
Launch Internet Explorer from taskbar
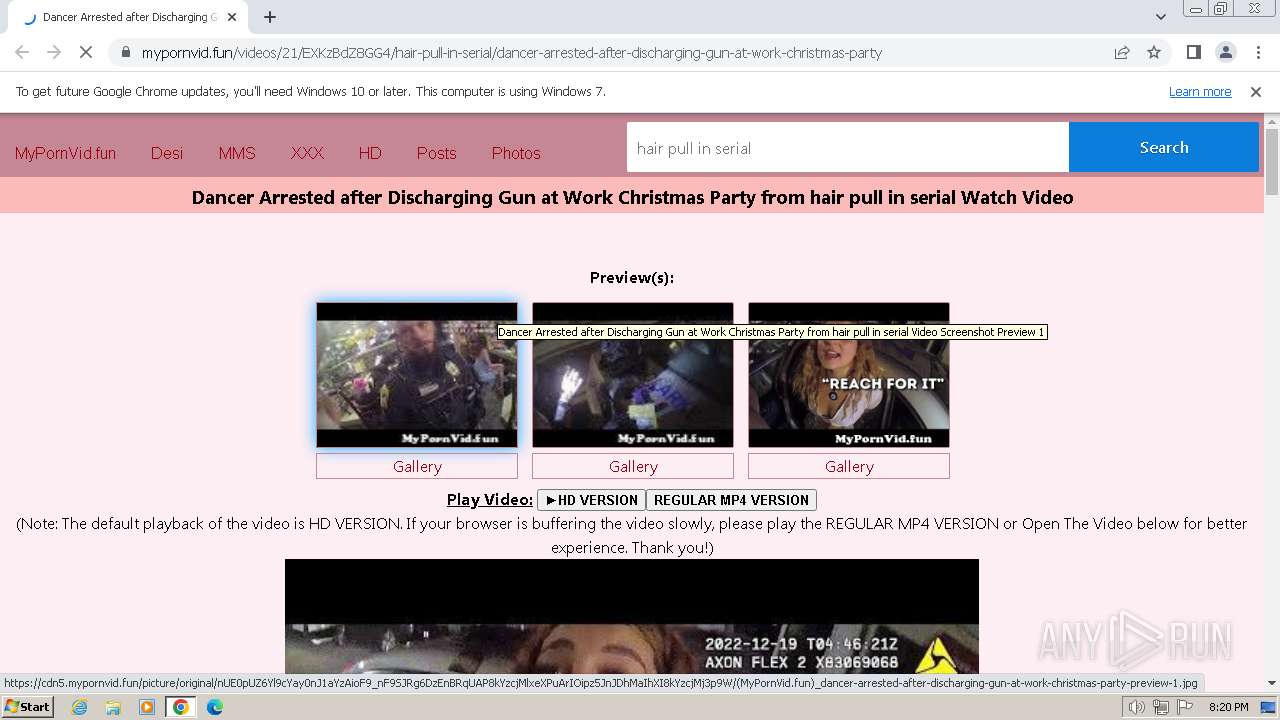point(79,707)
